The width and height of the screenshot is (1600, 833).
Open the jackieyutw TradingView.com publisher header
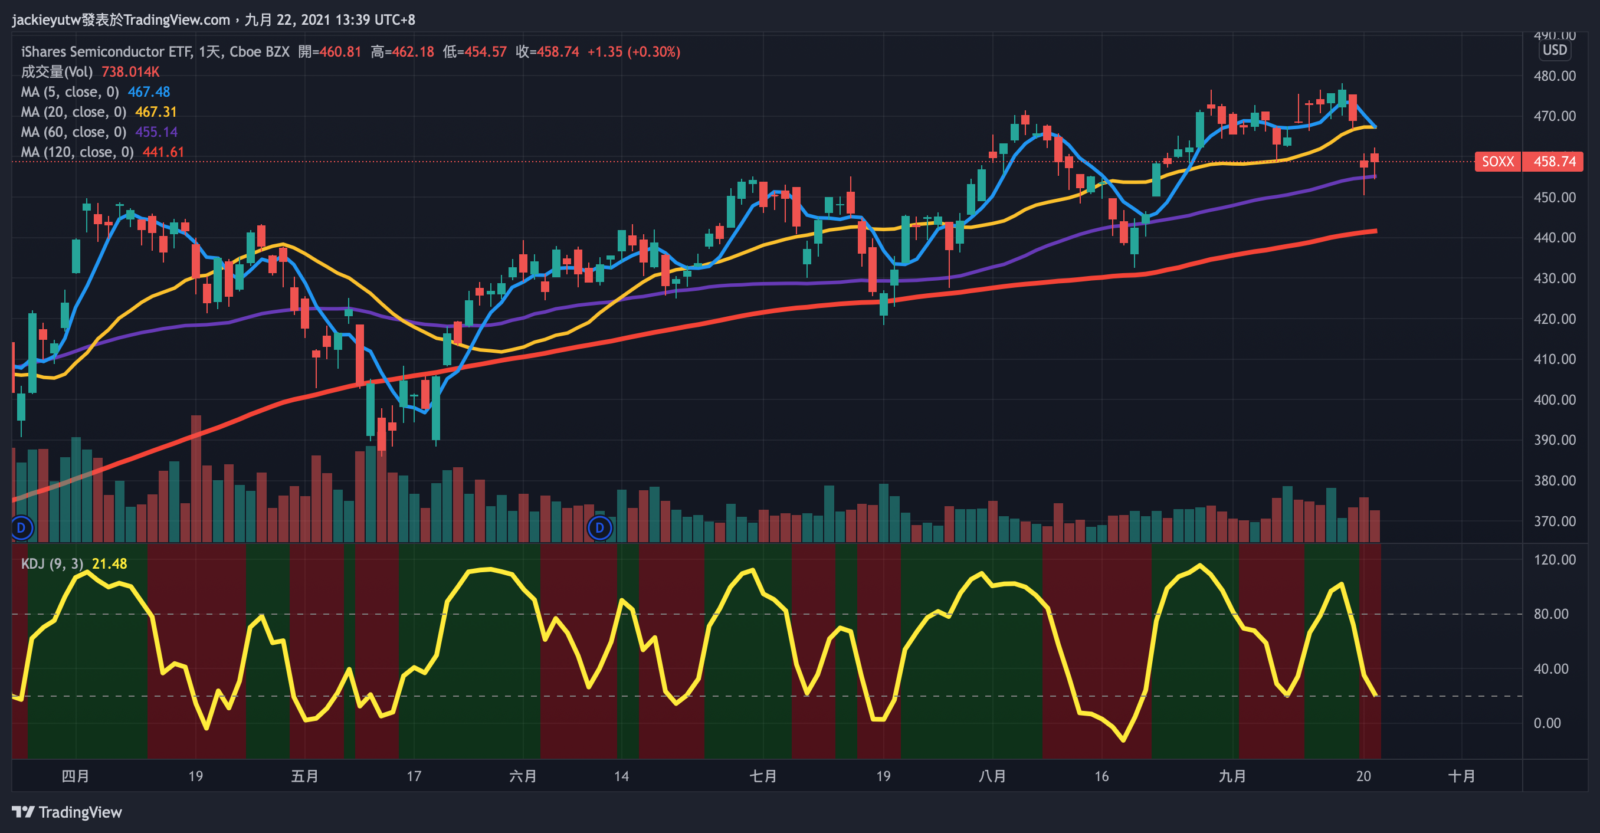click(x=121, y=19)
